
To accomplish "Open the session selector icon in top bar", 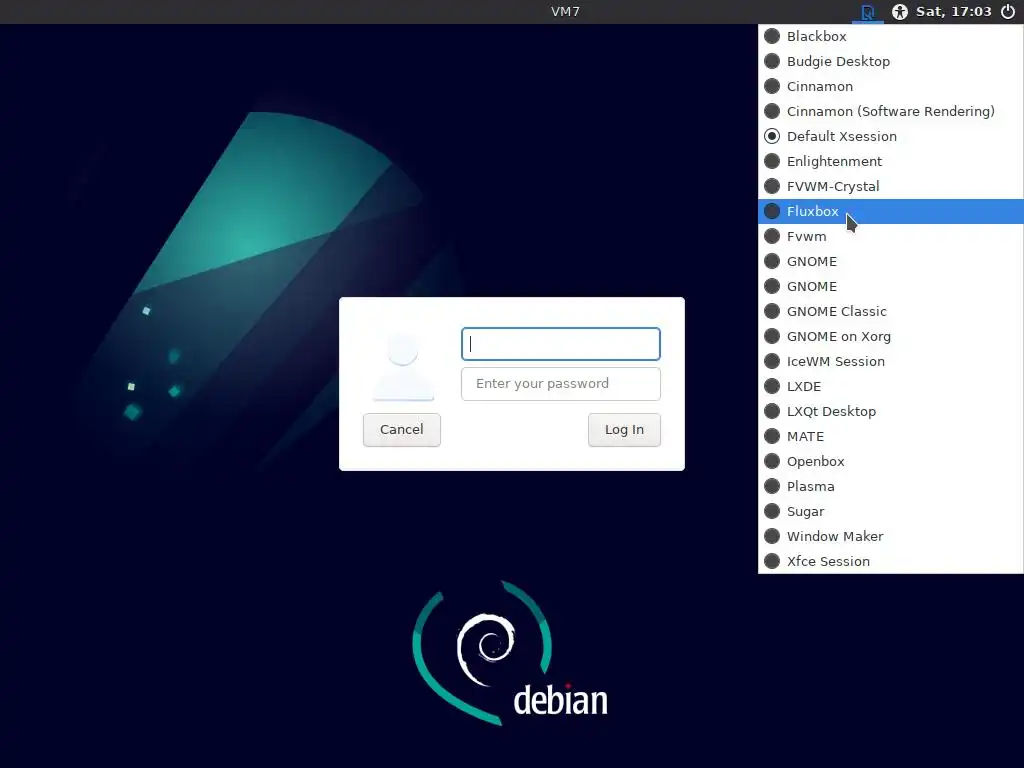I will point(867,12).
